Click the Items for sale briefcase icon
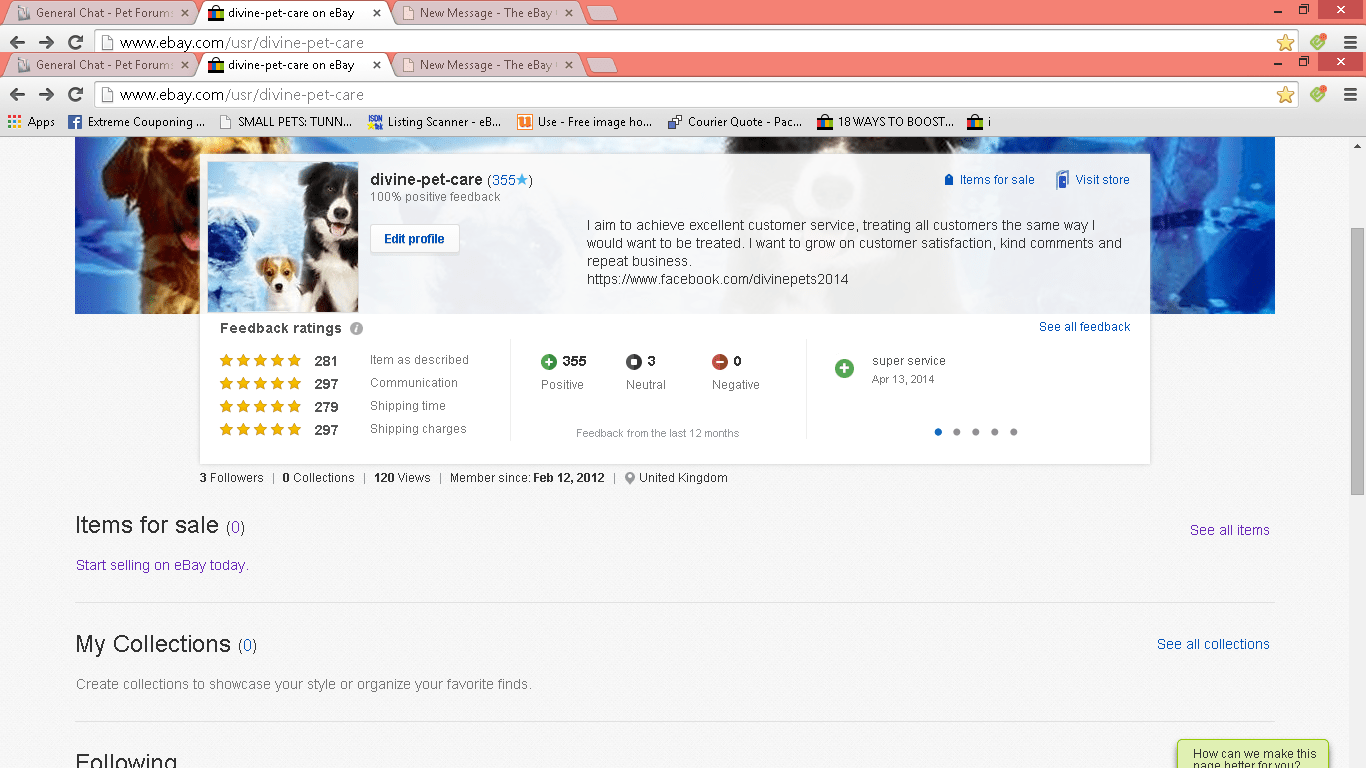 pos(948,179)
